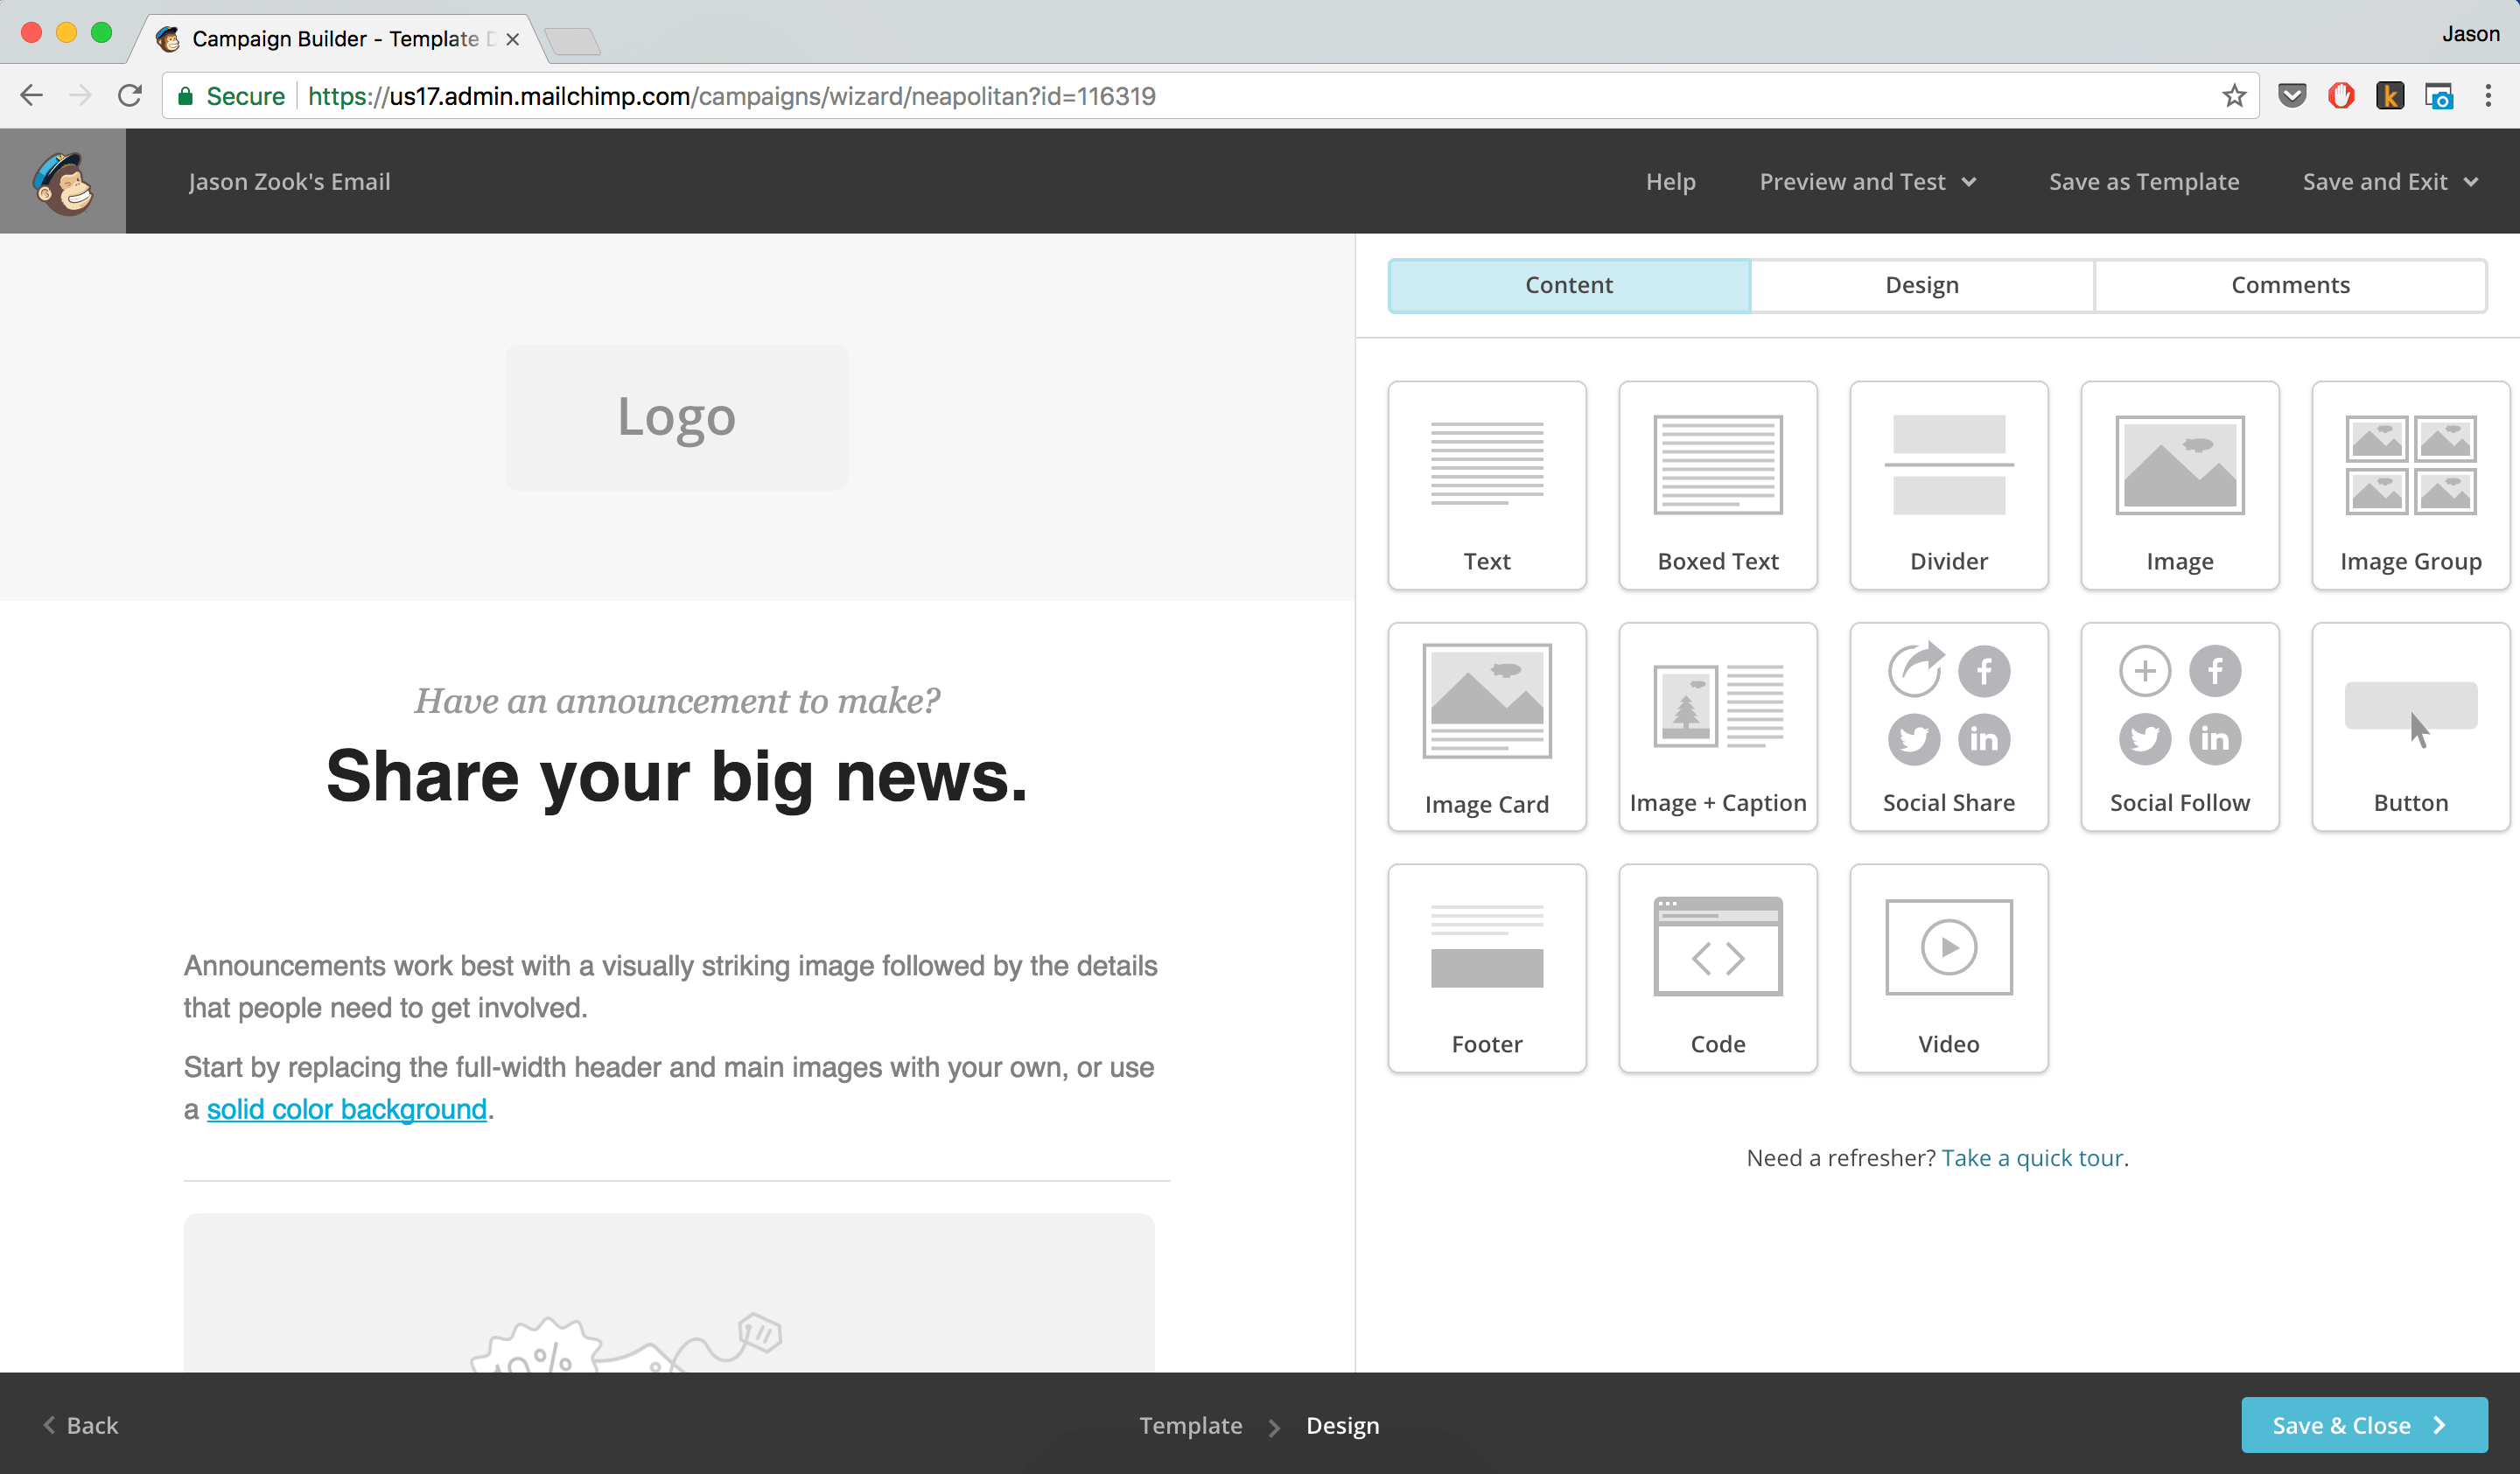Expand the Save and Exit options

(x=2390, y=181)
